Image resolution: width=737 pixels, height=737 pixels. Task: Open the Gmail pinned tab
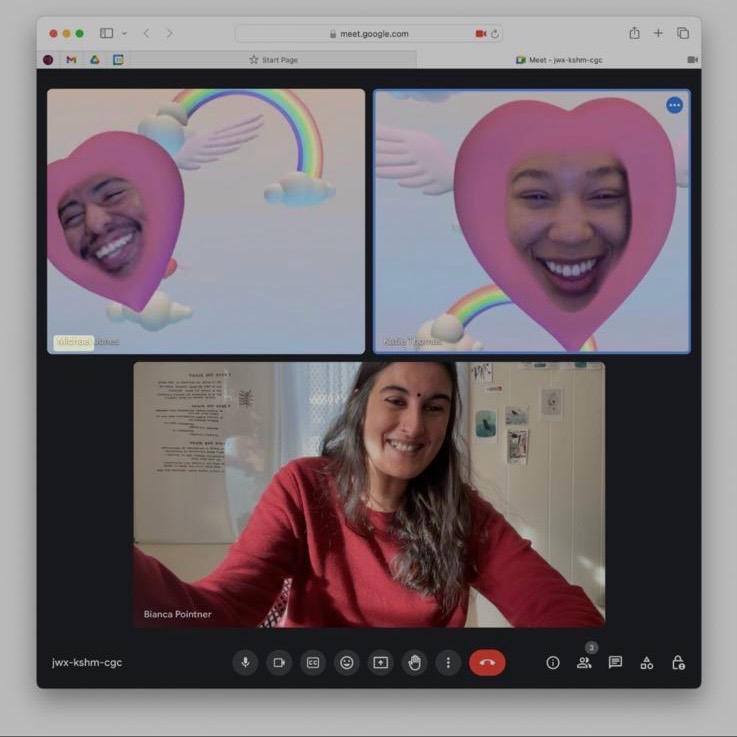(71, 60)
